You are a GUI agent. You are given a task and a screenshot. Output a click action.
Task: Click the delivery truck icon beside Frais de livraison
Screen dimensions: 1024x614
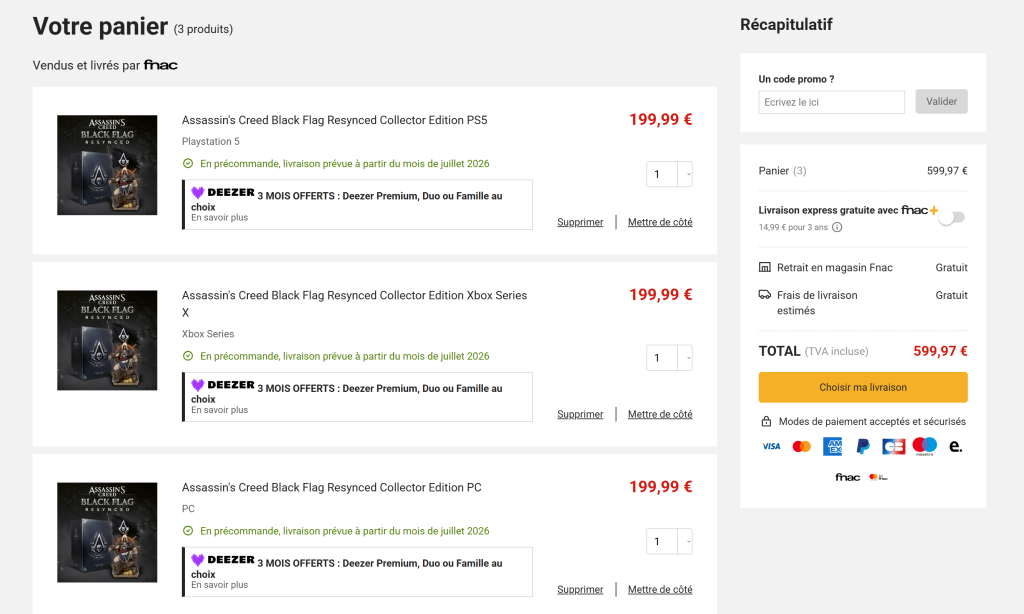point(765,295)
